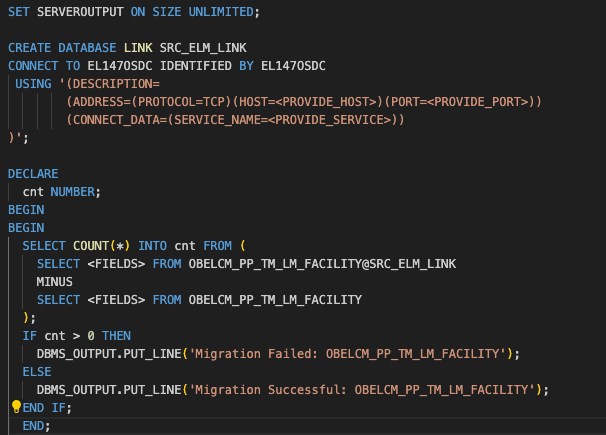Place cursor on SET SERVEROUTPUT line
The width and height of the screenshot is (606, 435).
132,12
